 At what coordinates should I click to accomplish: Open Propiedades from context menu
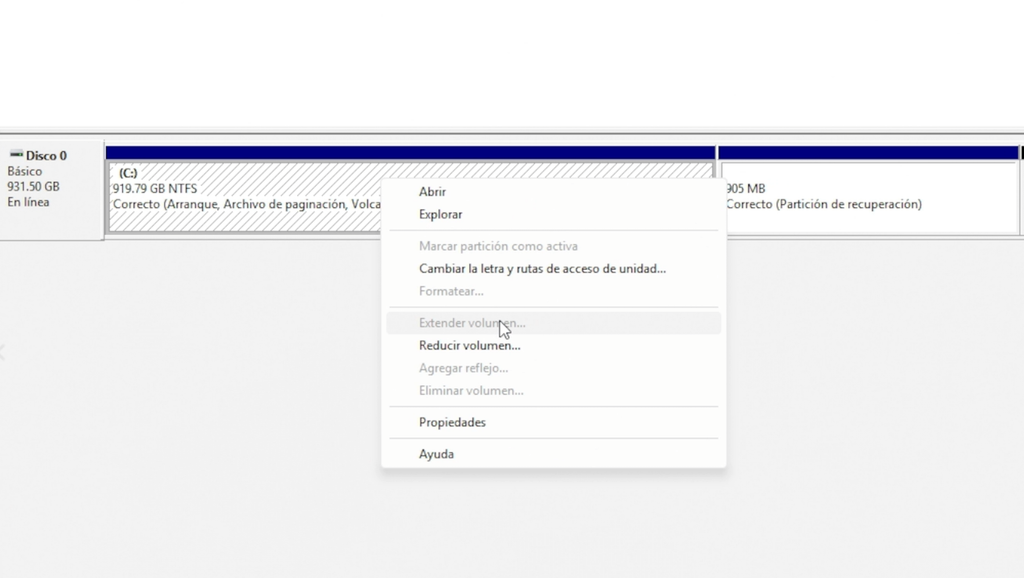553,423
